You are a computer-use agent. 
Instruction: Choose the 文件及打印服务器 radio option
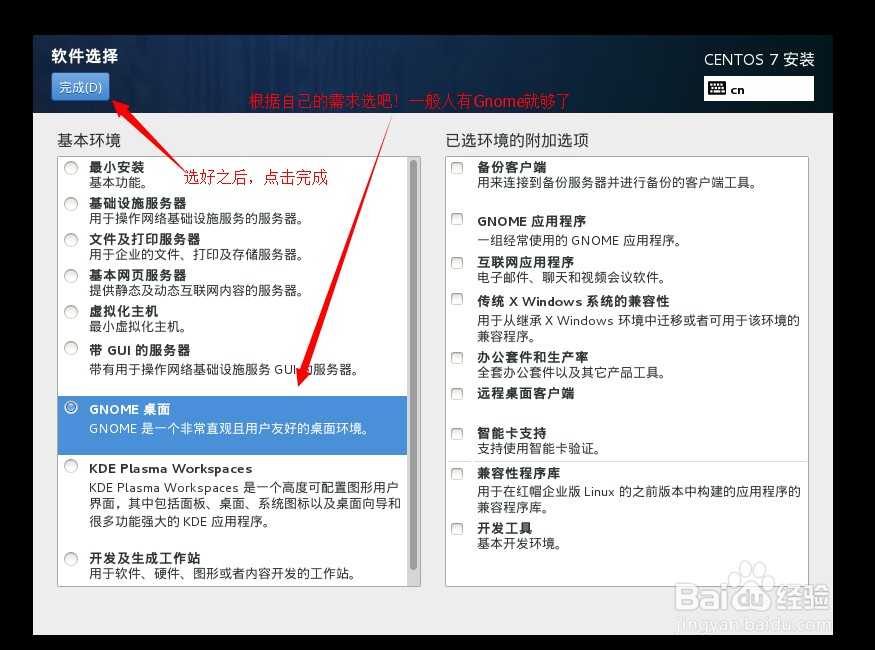71,240
